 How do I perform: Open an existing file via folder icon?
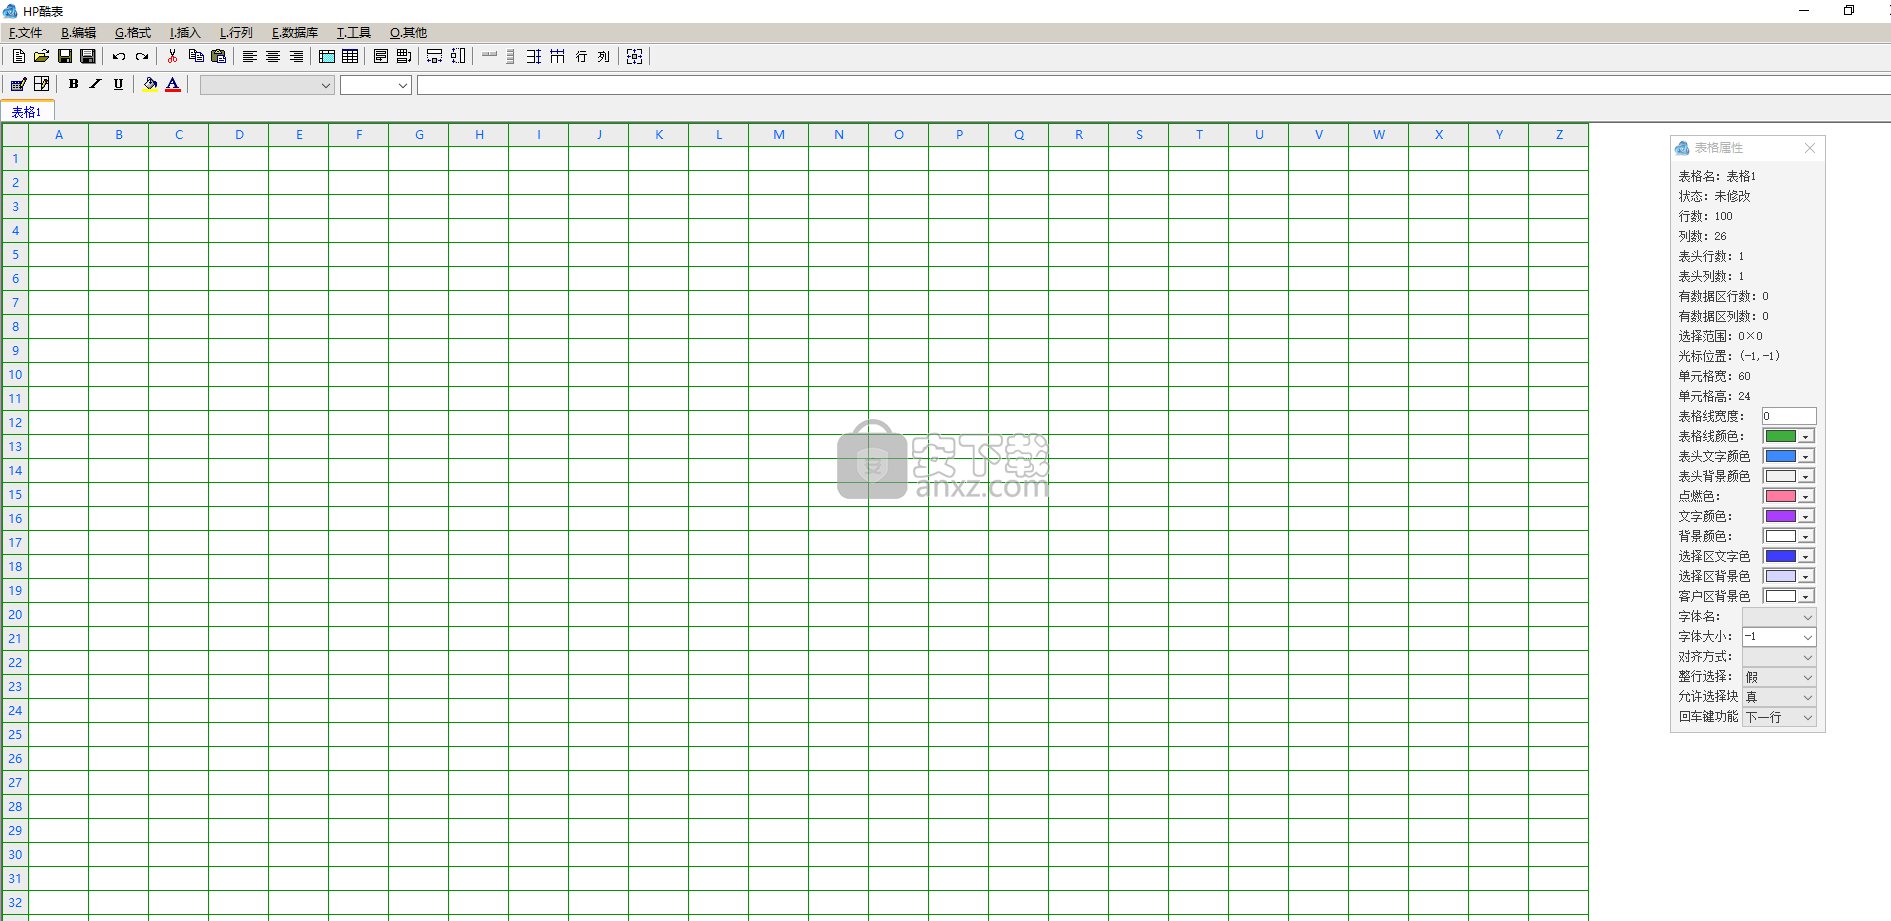tap(41, 57)
